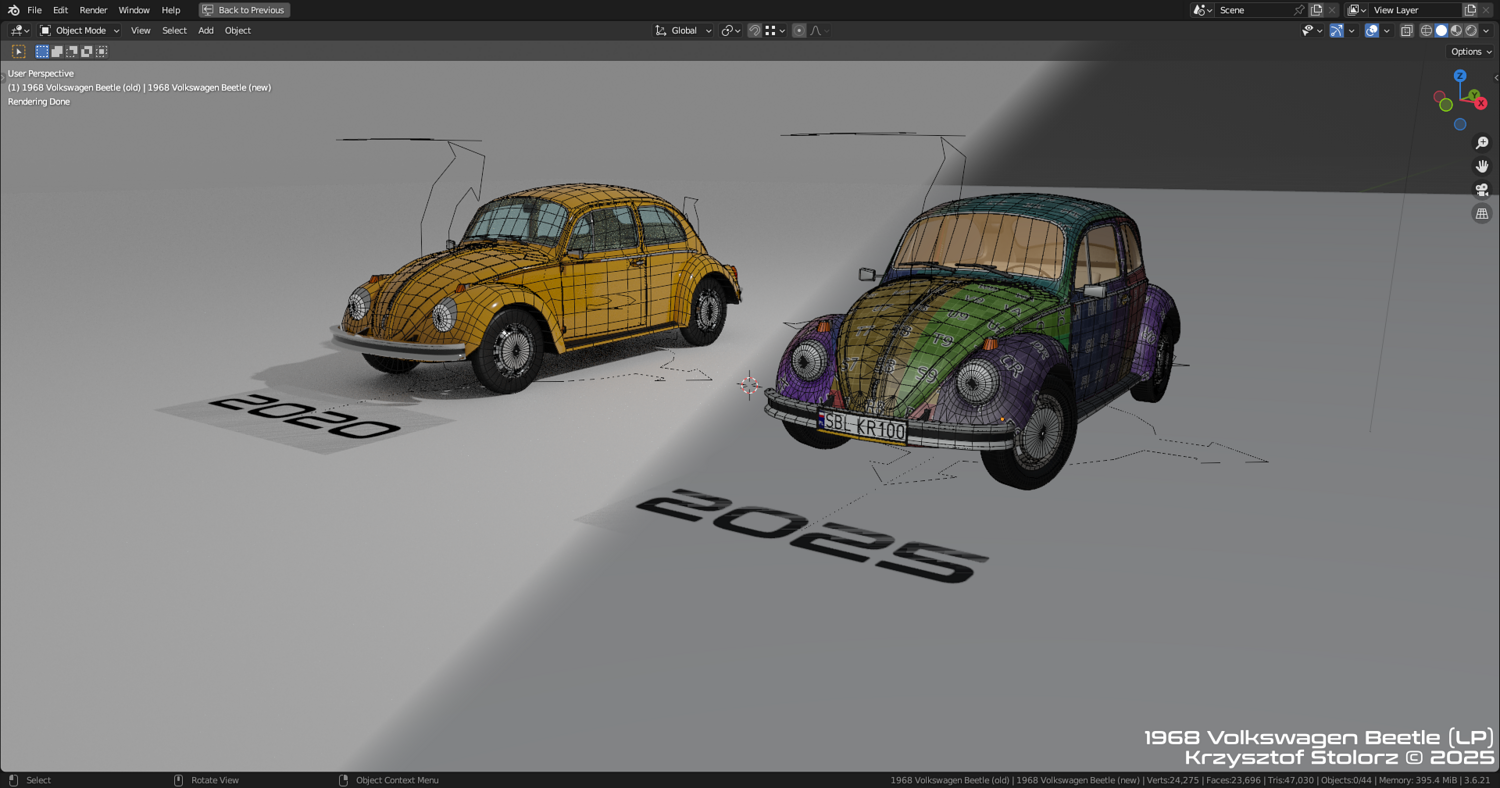This screenshot has width=1500, height=788.
Task: Click the Scene name field
Action: click(x=1254, y=10)
